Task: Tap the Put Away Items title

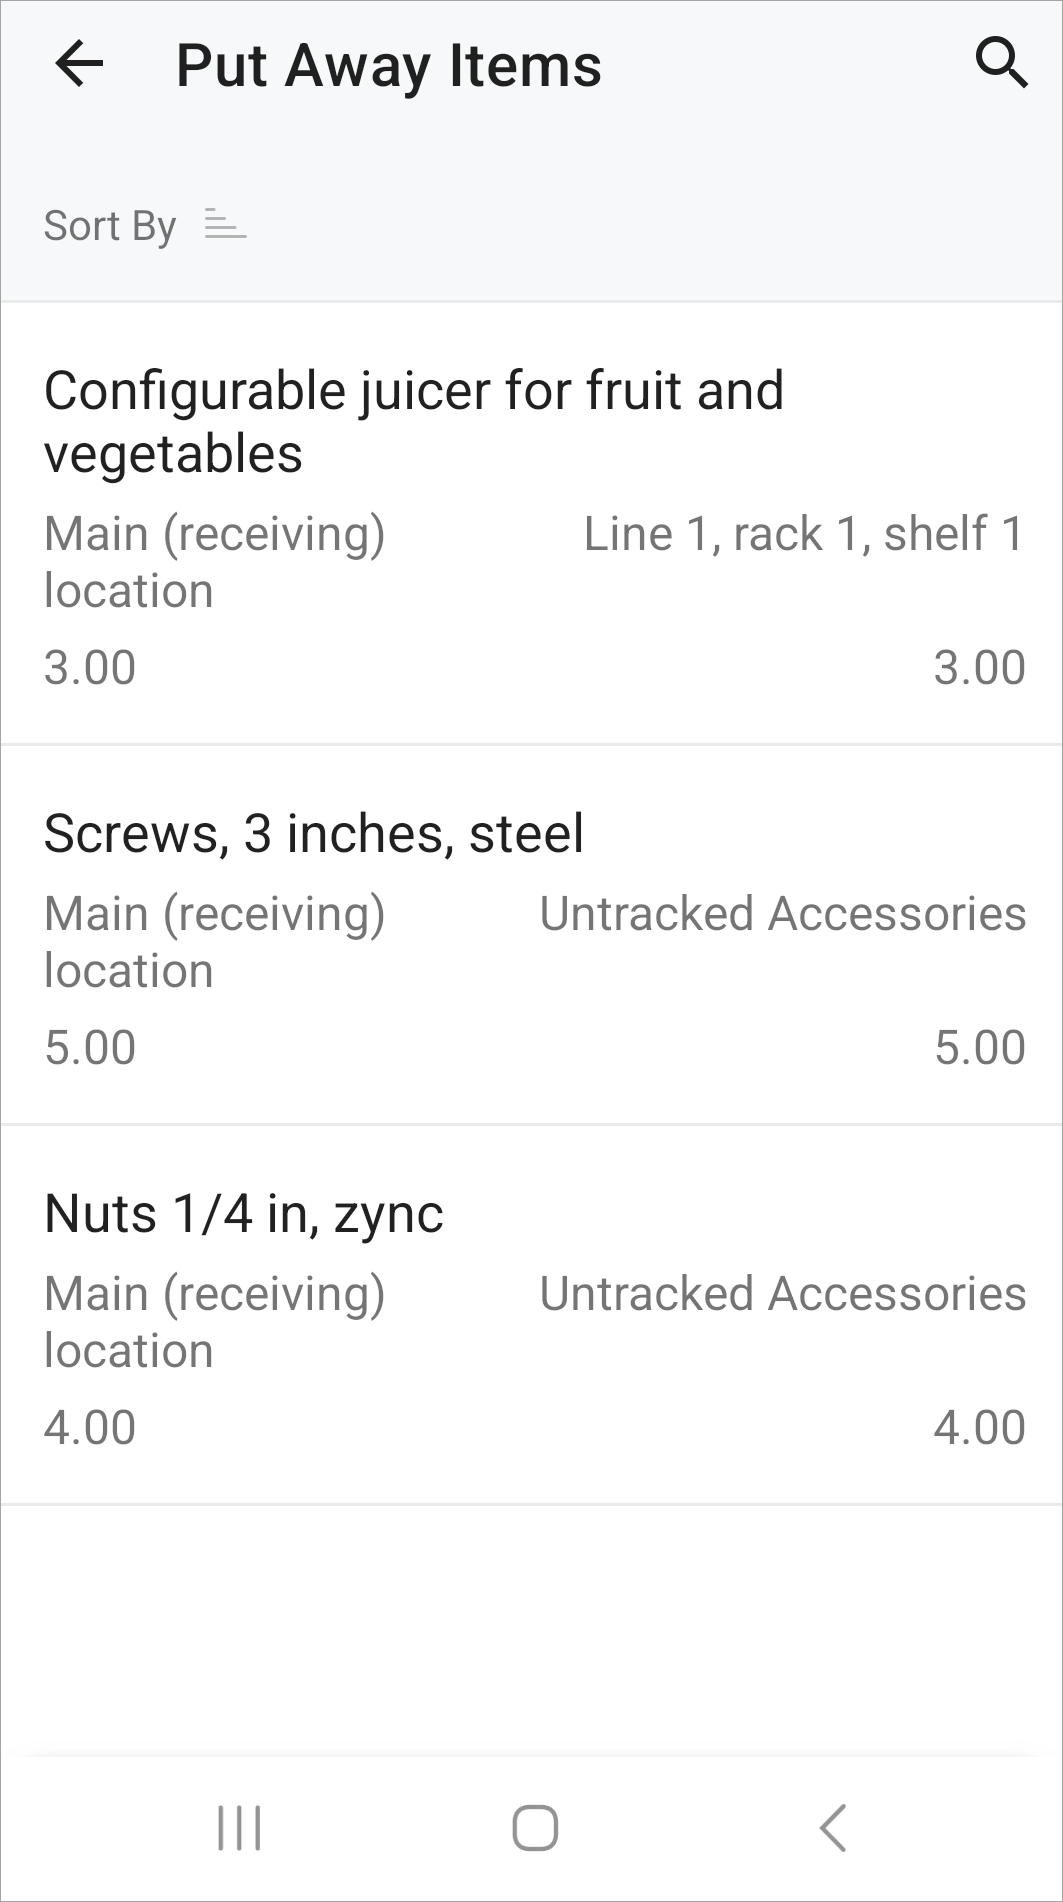Action: click(389, 66)
